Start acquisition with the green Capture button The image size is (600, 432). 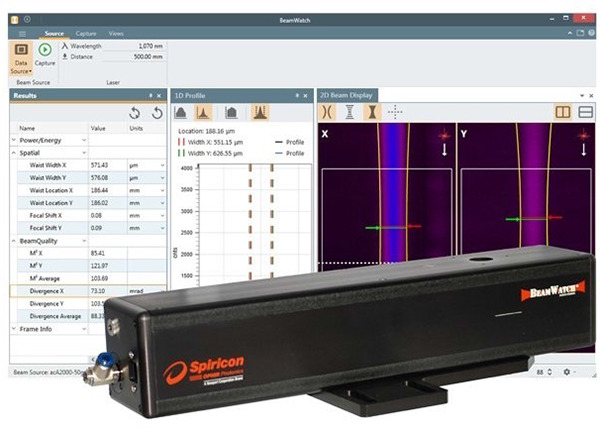tap(45, 55)
